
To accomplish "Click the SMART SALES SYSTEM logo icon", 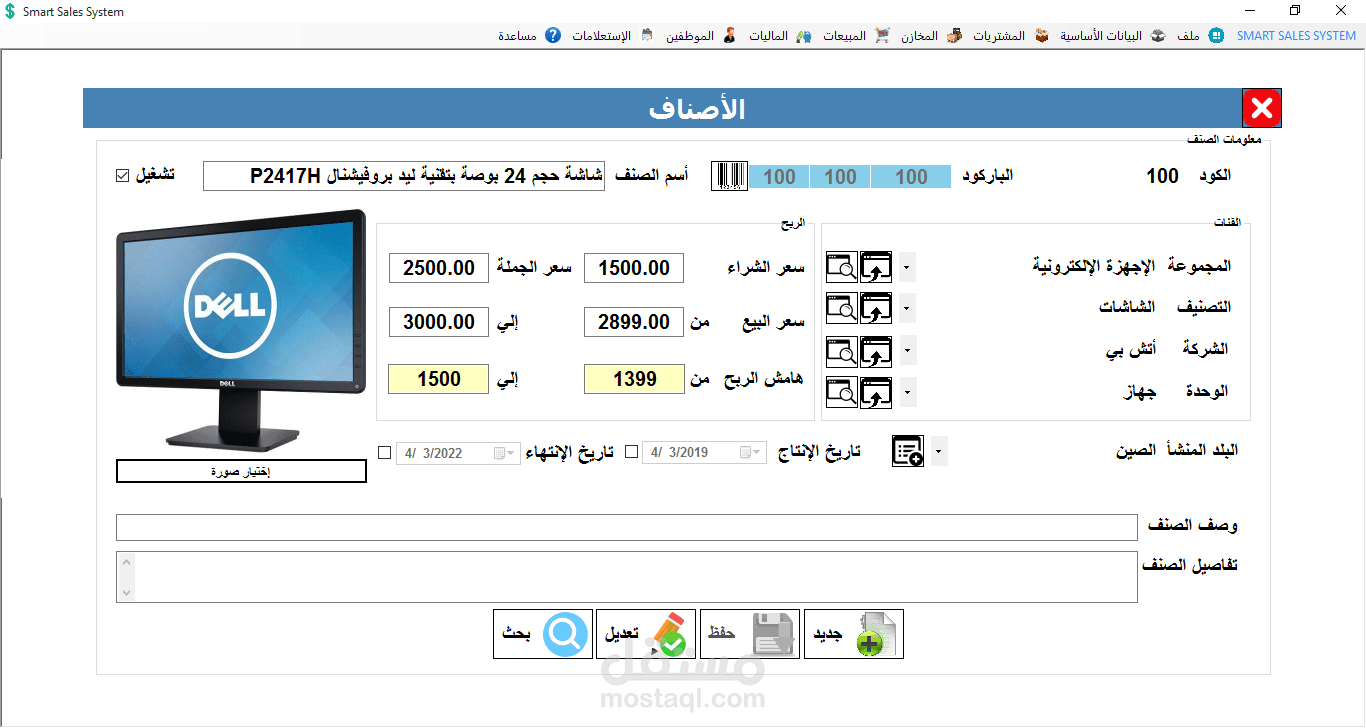I will [1216, 36].
